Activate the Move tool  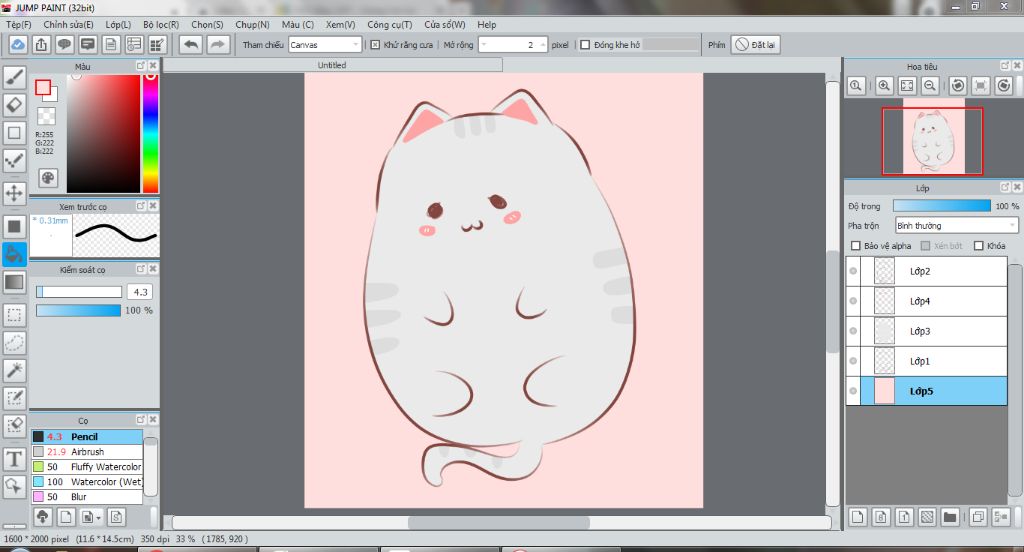point(14,193)
